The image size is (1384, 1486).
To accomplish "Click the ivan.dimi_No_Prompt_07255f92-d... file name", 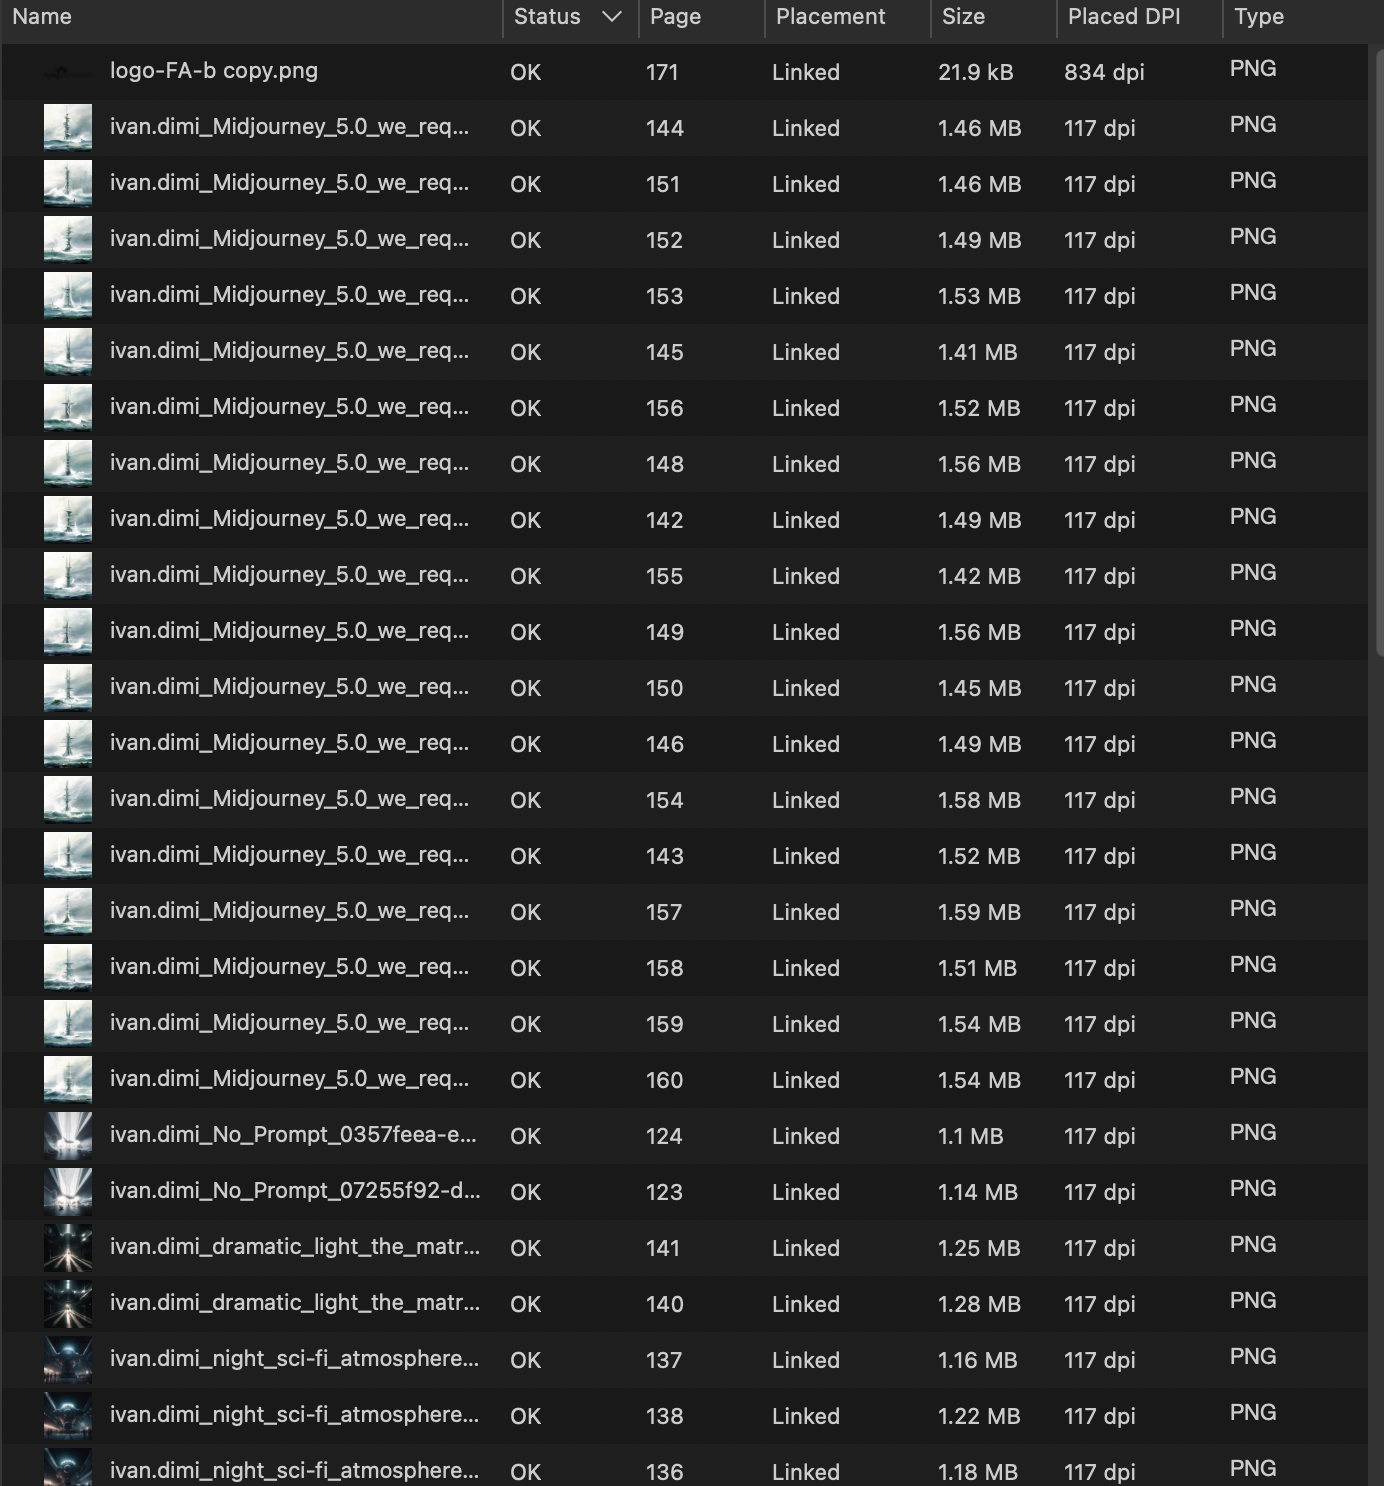I will 295,1191.
